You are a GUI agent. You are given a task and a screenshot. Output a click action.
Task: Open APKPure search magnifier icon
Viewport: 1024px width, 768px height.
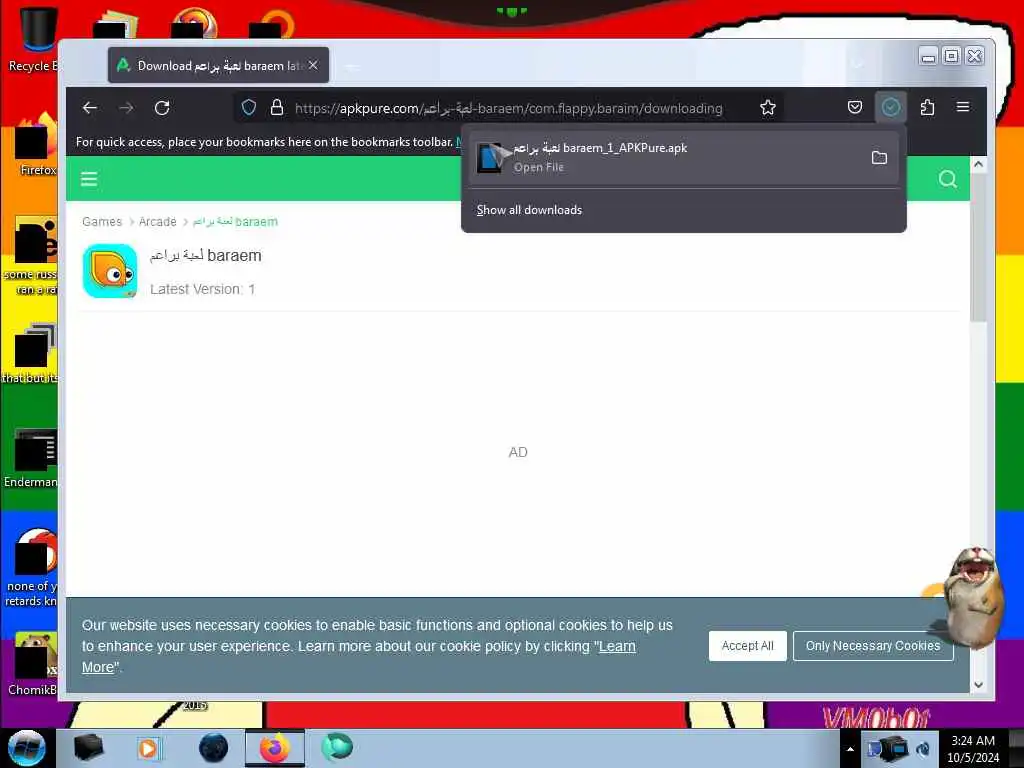[x=948, y=179]
